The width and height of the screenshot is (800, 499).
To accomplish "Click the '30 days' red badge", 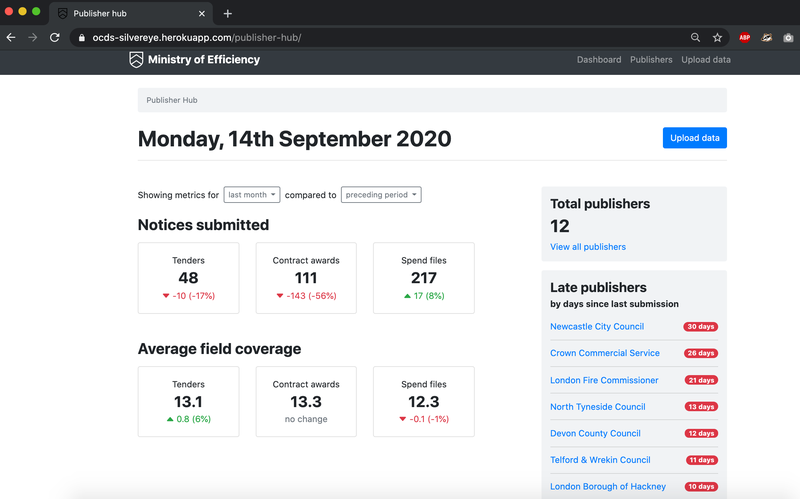I will 701,327.
